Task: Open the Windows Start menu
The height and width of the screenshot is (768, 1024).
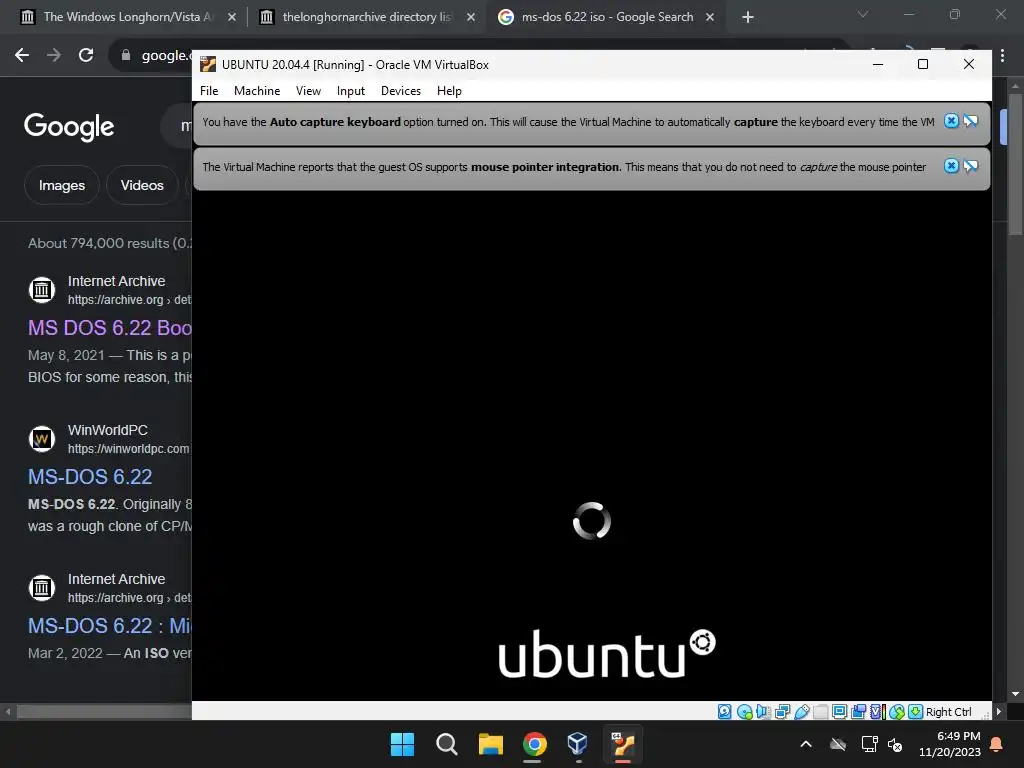Action: click(402, 744)
